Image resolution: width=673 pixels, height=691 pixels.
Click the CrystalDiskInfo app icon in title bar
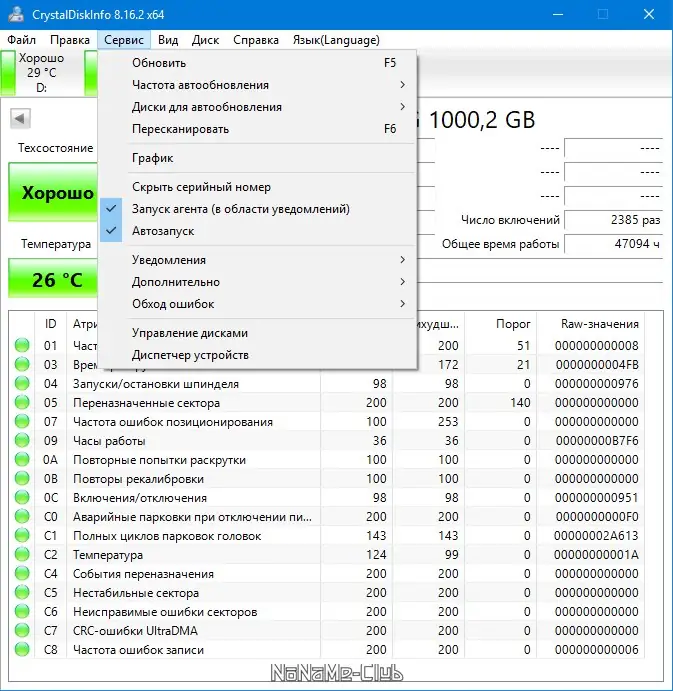click(16, 14)
